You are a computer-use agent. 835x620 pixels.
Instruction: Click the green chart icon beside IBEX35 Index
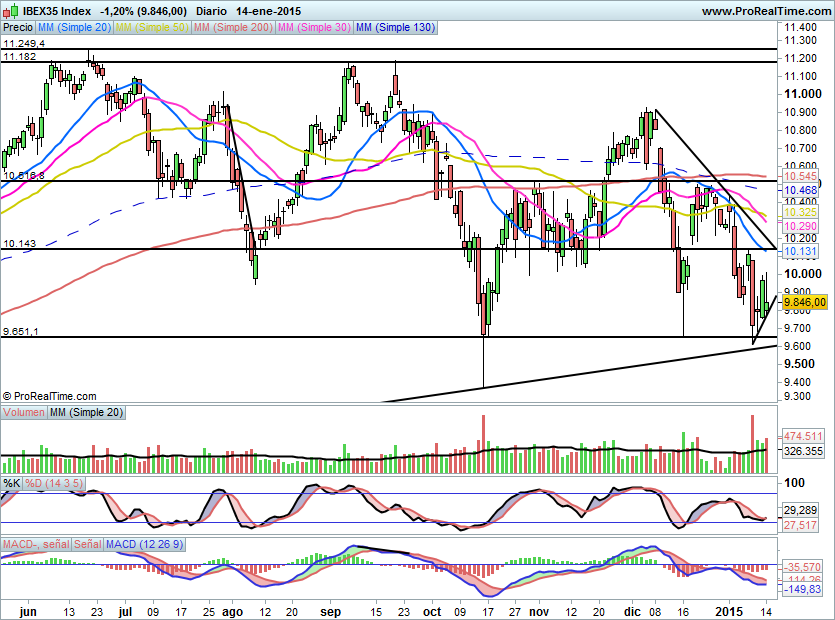point(12,10)
